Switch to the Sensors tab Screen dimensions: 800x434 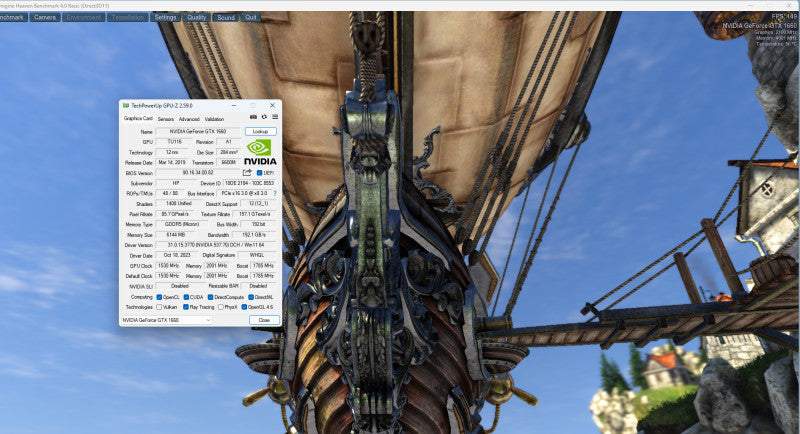click(165, 119)
